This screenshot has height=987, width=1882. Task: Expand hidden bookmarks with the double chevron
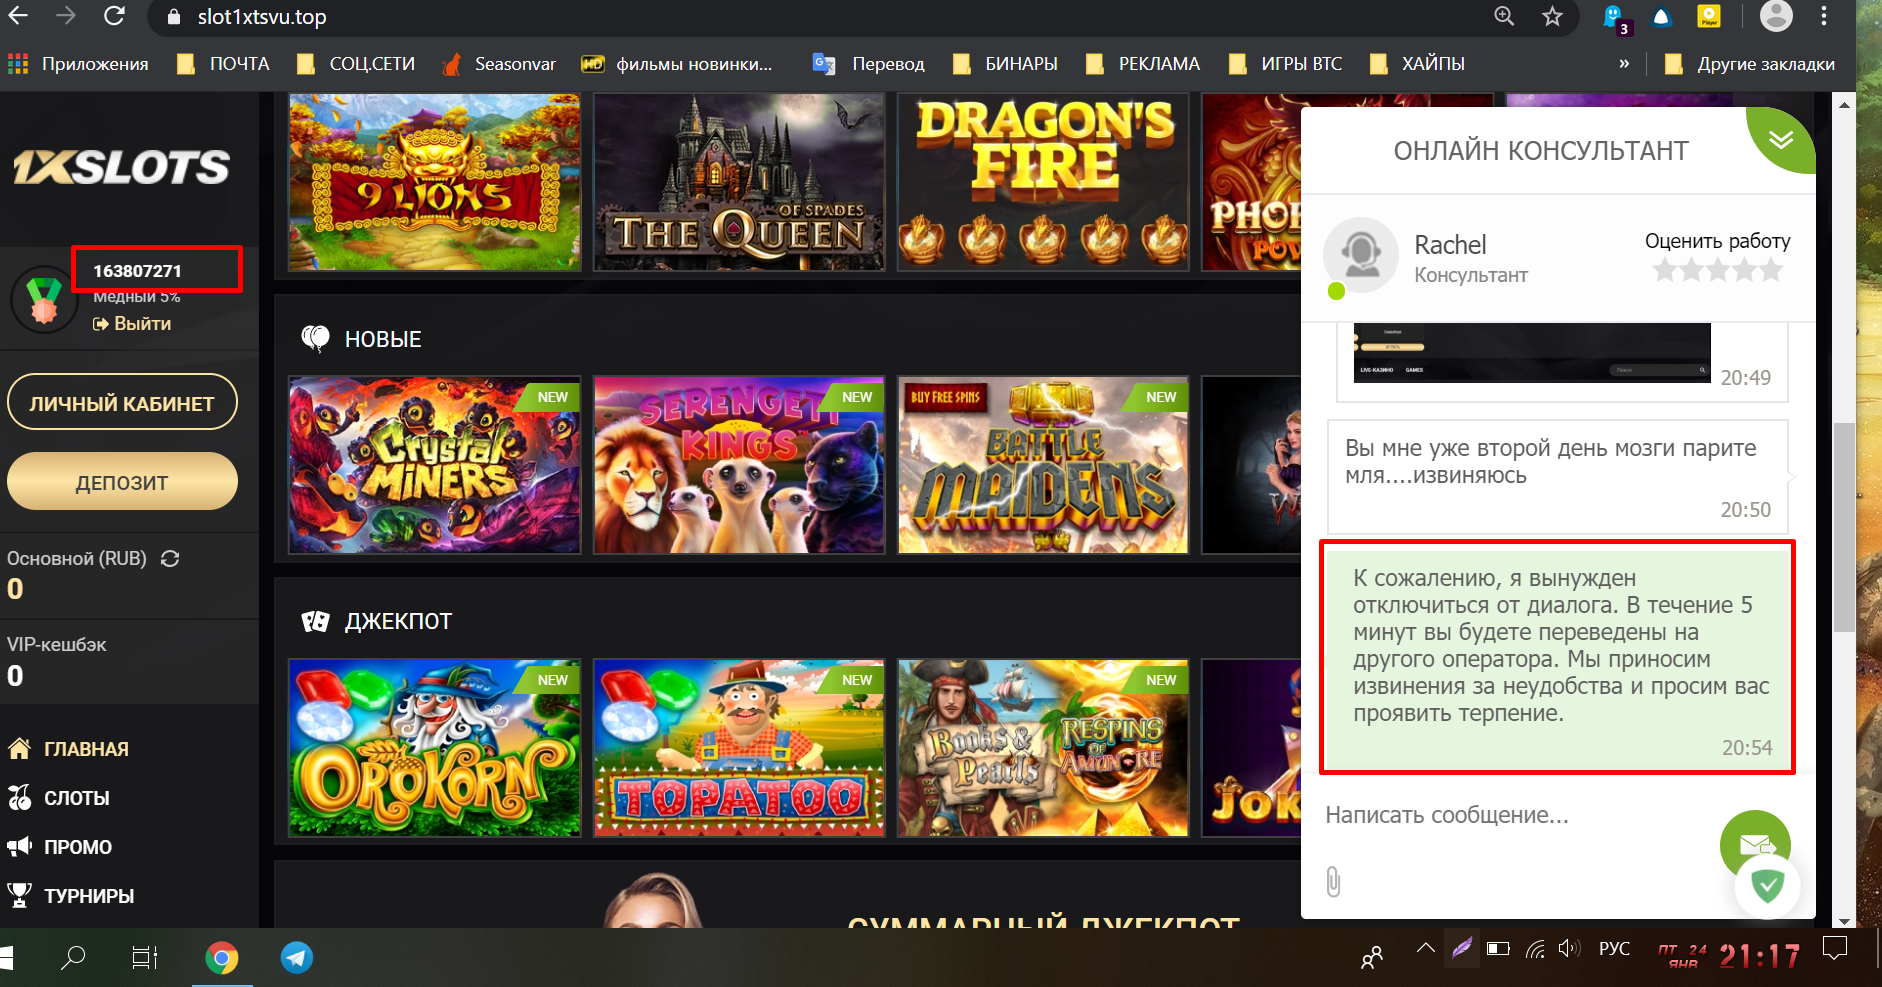point(1624,64)
